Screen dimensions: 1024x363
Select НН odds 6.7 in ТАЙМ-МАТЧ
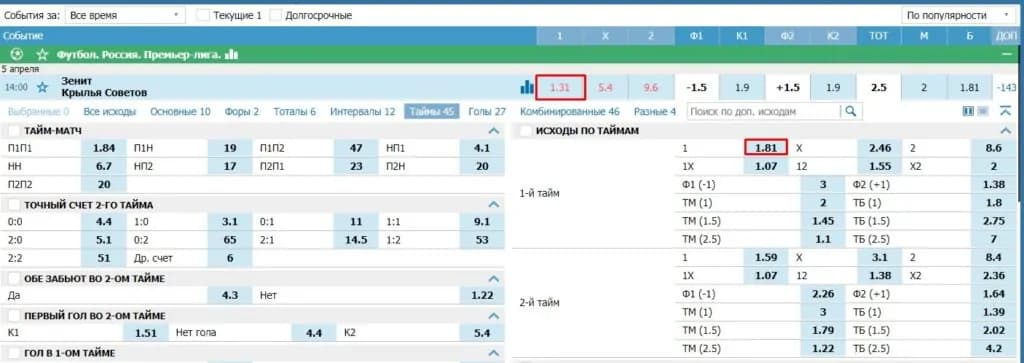[103, 166]
